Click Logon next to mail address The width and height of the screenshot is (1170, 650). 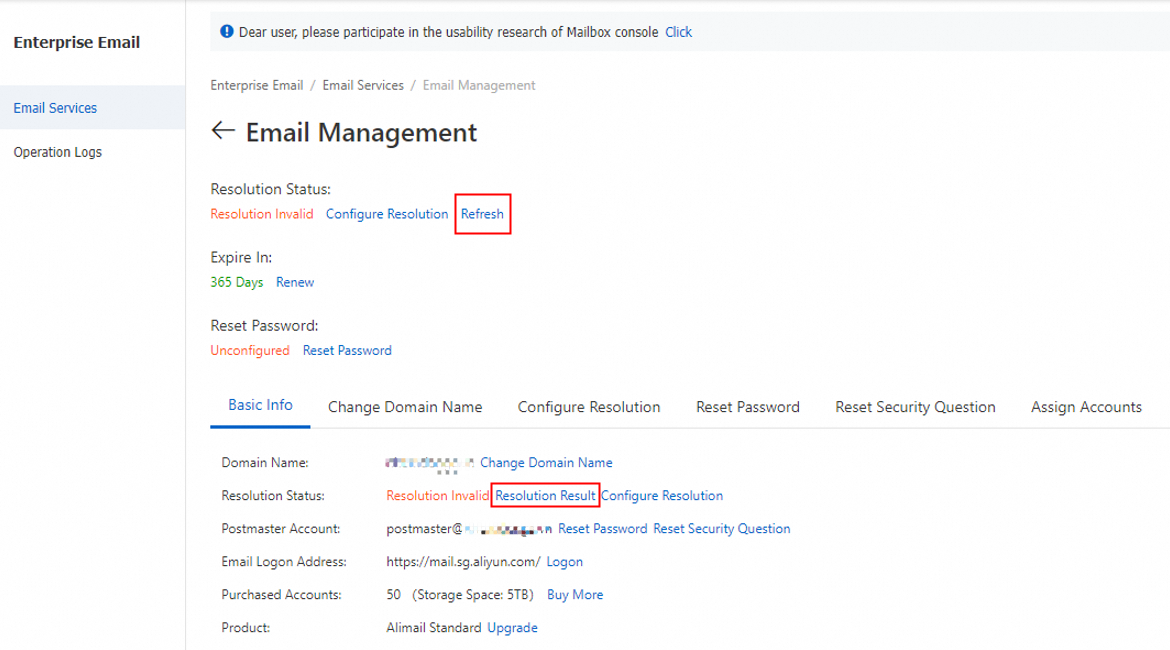pos(564,561)
